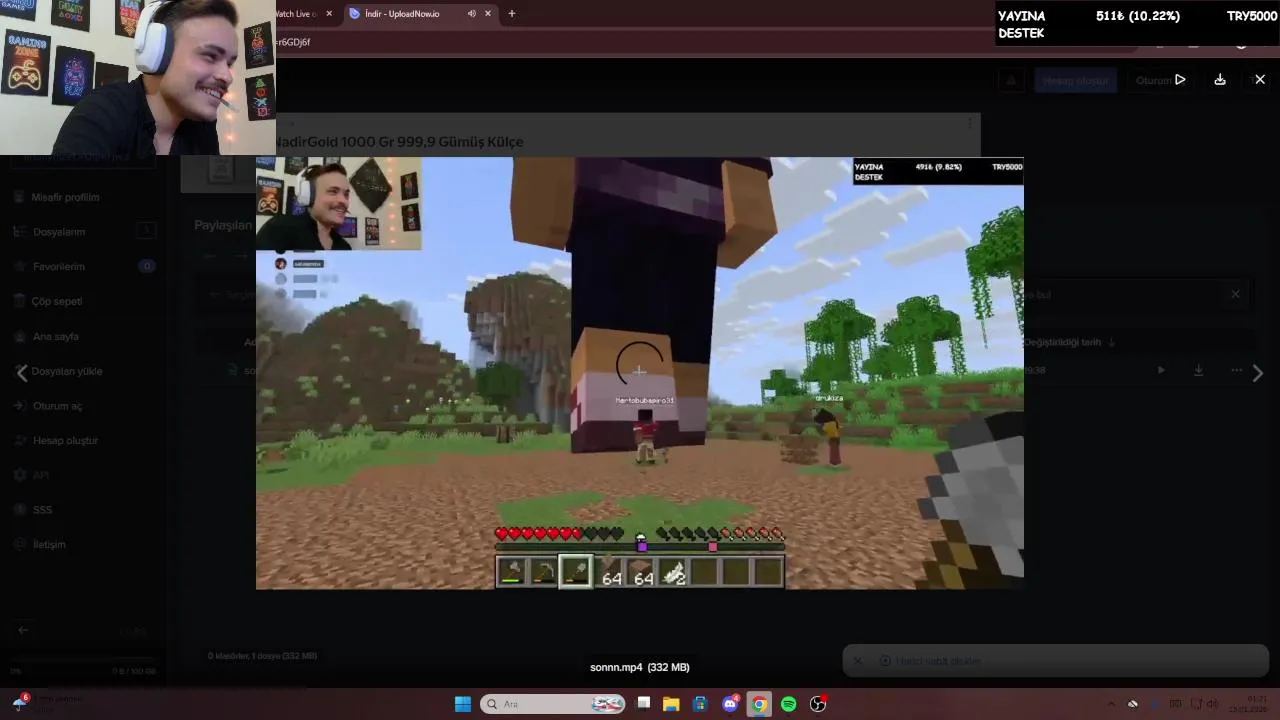Open Microsoft Store from the taskbar
The height and width of the screenshot is (720, 1280).
701,704
